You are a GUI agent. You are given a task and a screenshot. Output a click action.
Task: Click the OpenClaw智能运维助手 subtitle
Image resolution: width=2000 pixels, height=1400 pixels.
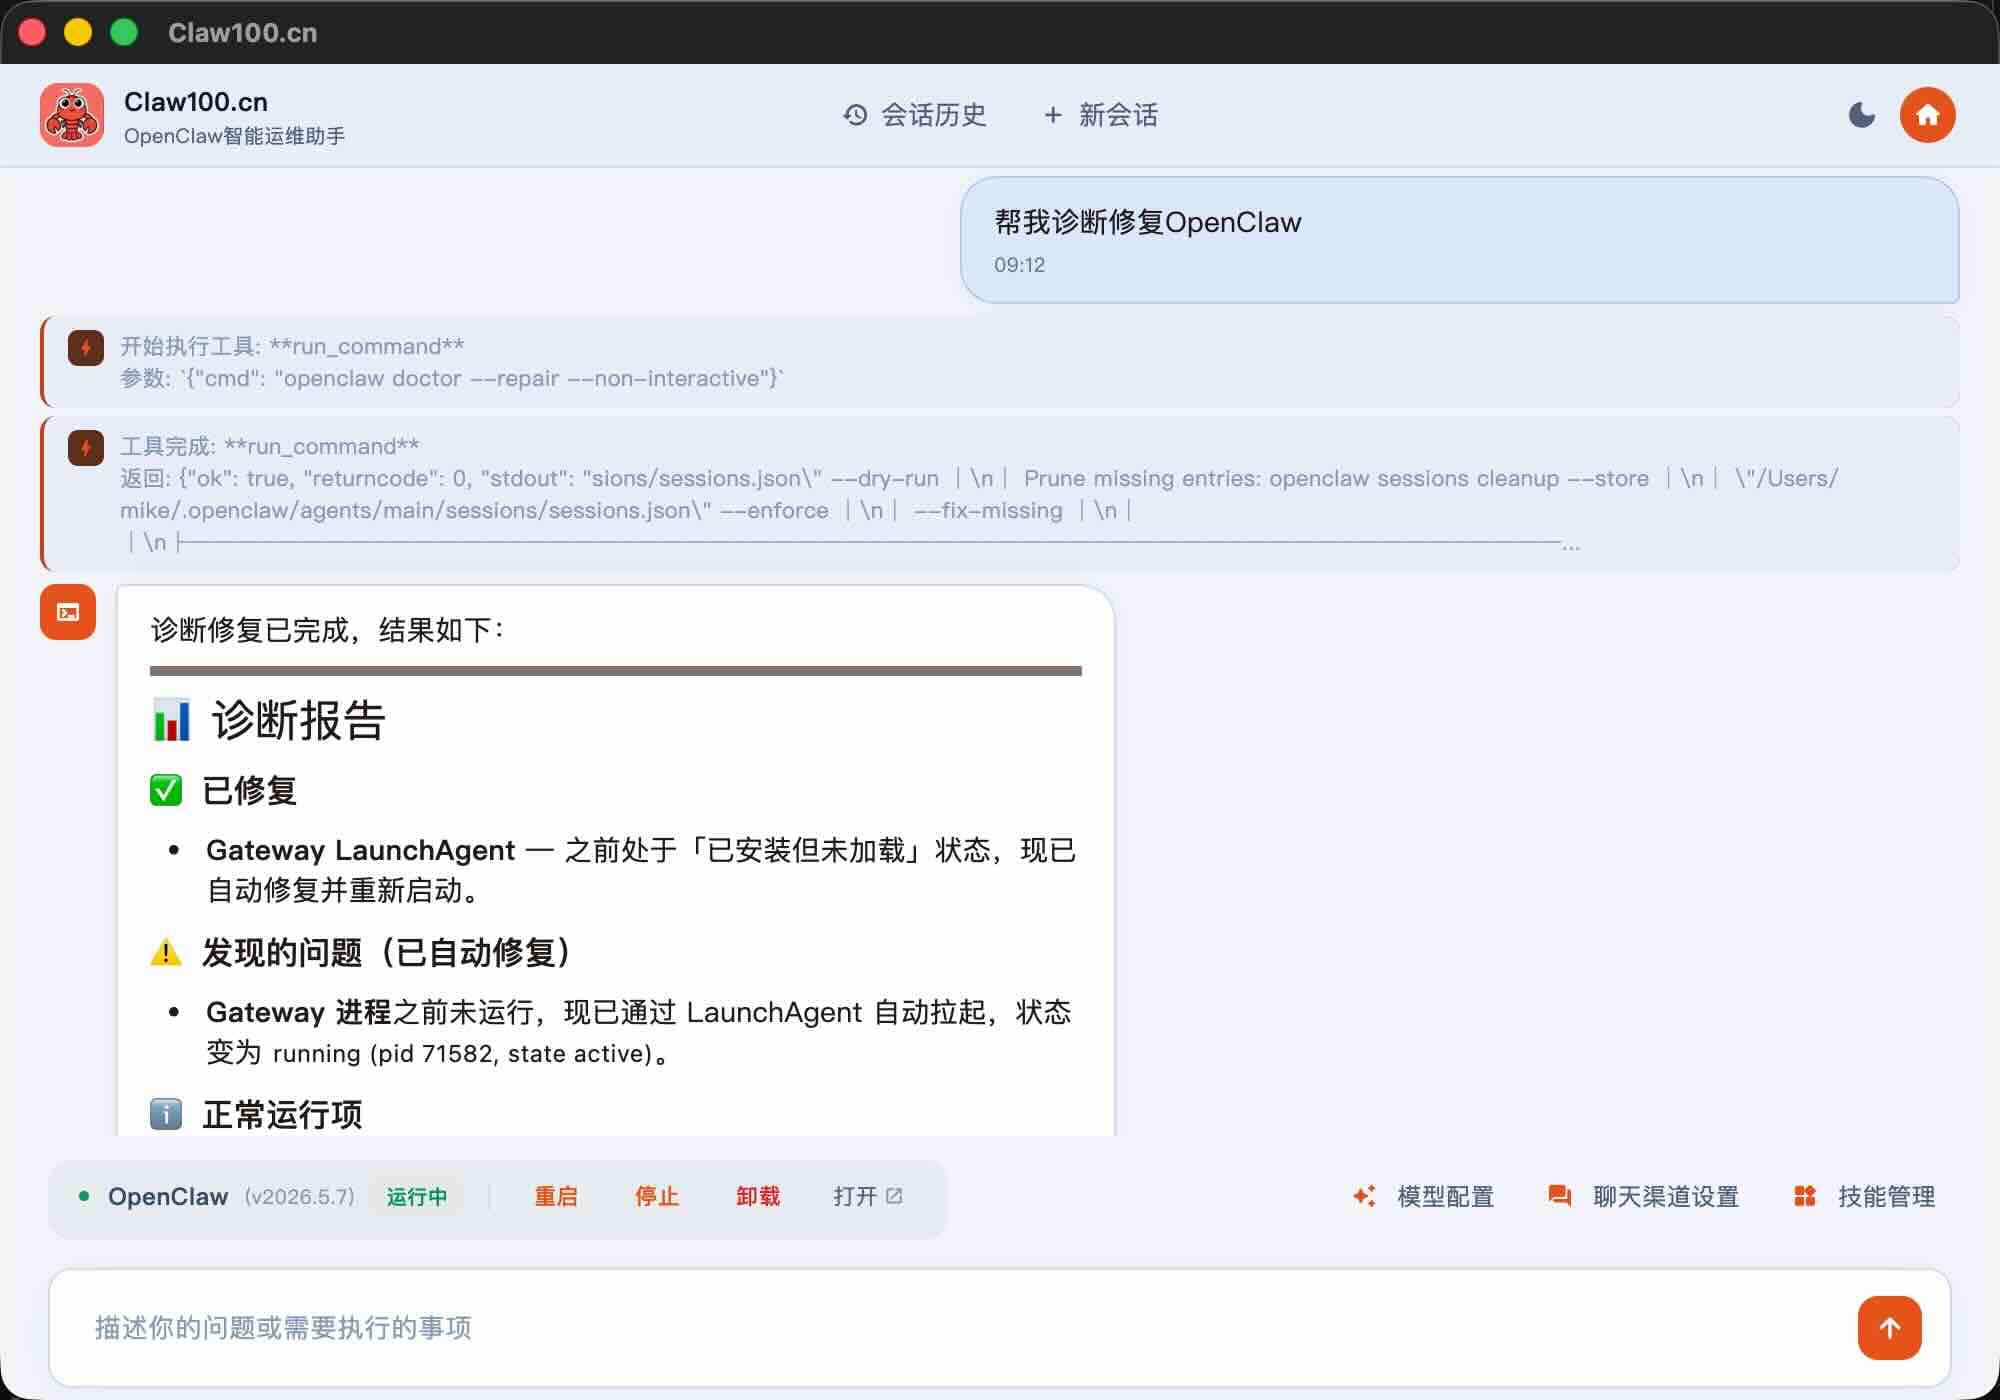click(234, 136)
